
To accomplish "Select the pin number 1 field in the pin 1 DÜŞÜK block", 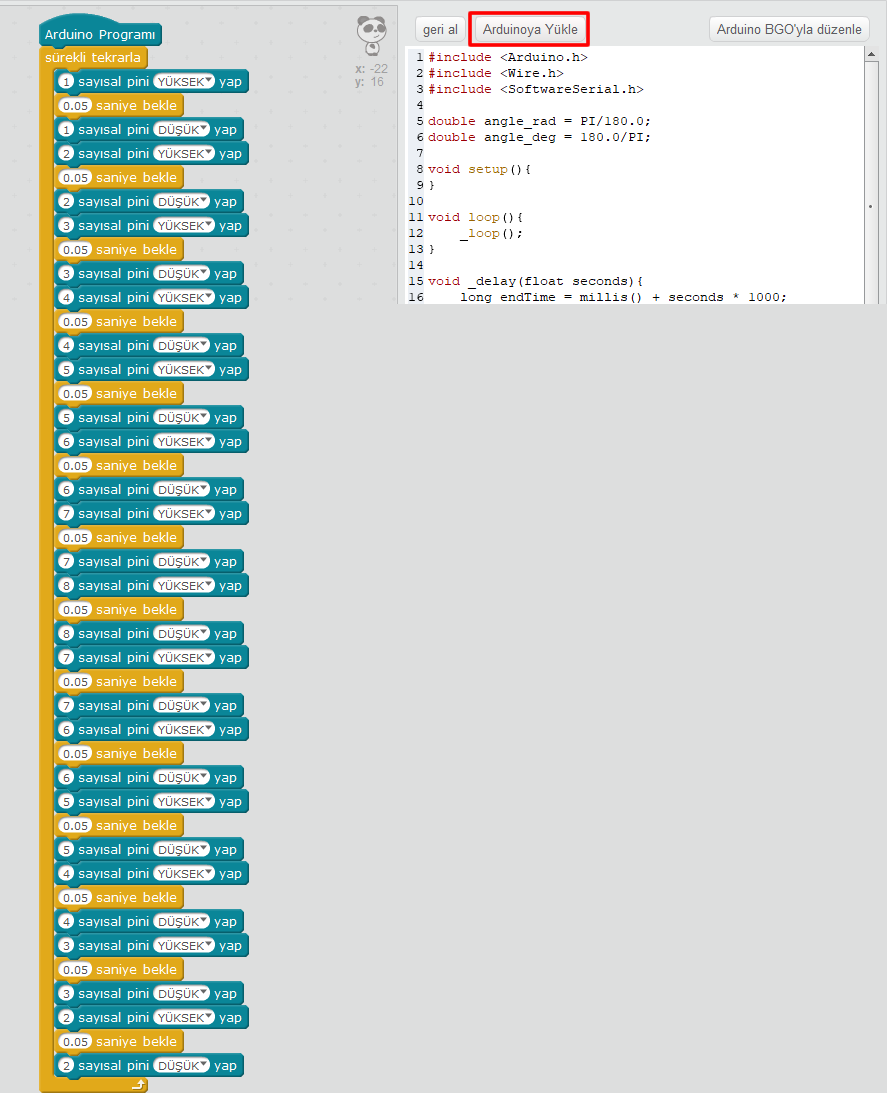I will [66, 130].
